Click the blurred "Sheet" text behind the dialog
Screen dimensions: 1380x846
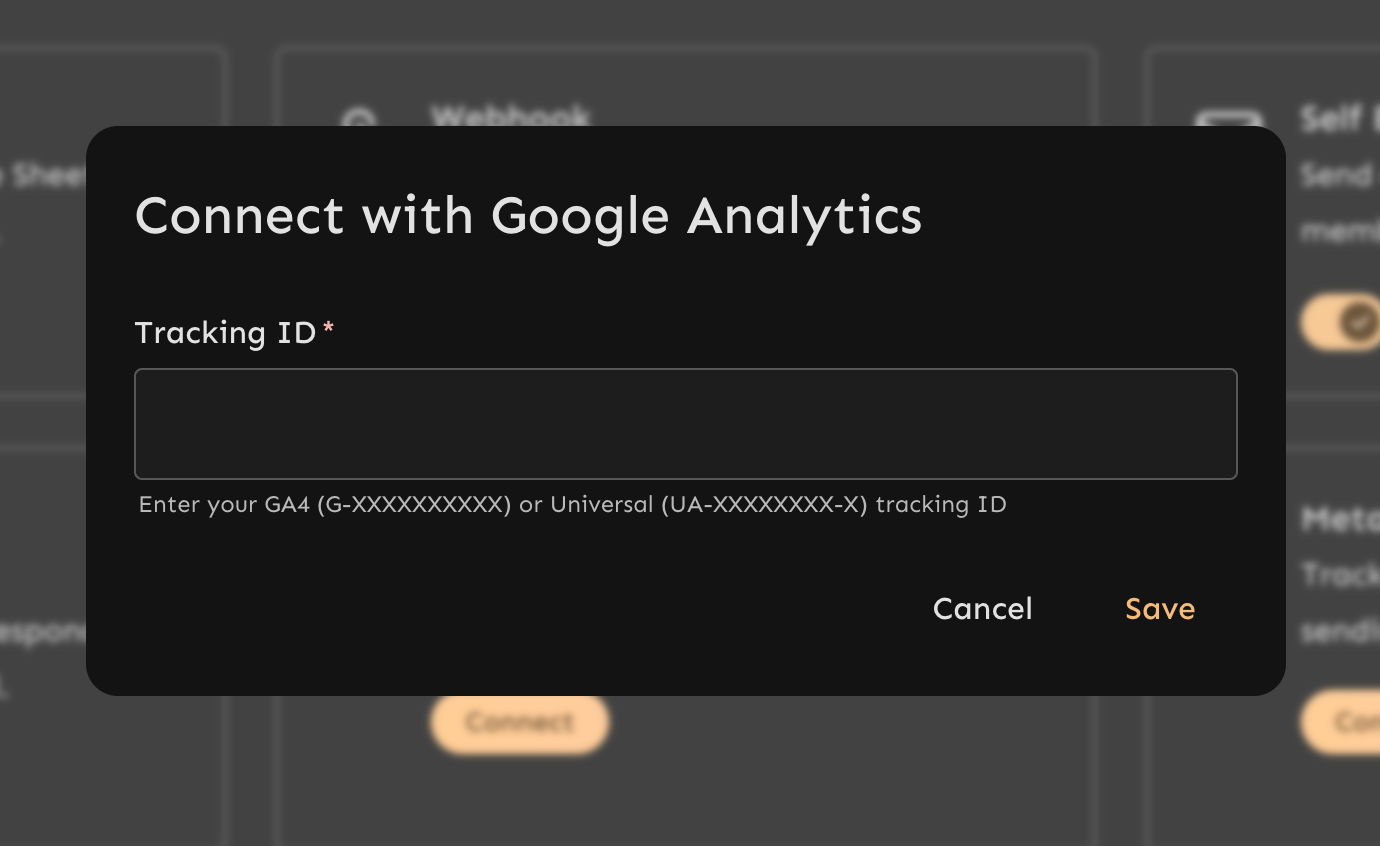click(x=45, y=176)
